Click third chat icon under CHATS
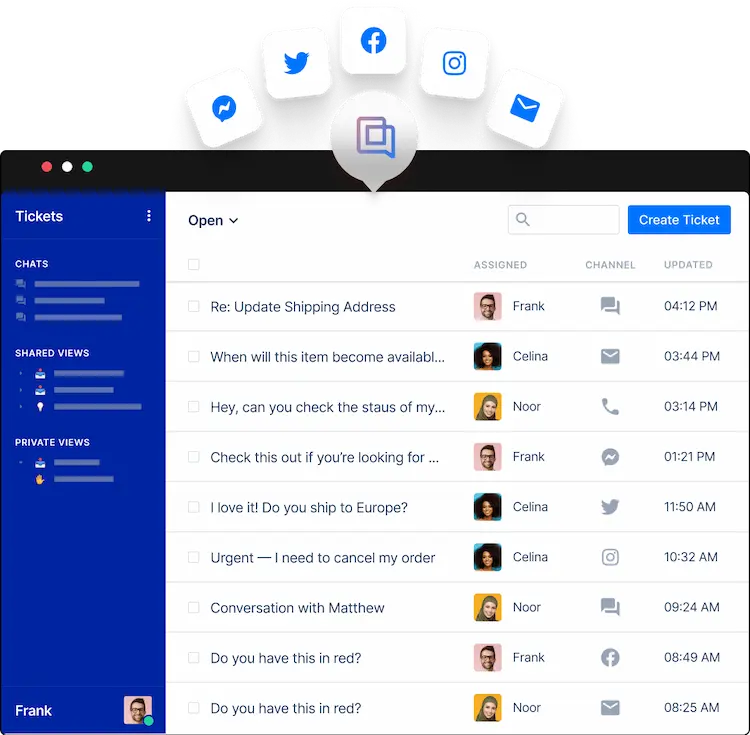The height and width of the screenshot is (735, 750). pyautogui.click(x=21, y=317)
